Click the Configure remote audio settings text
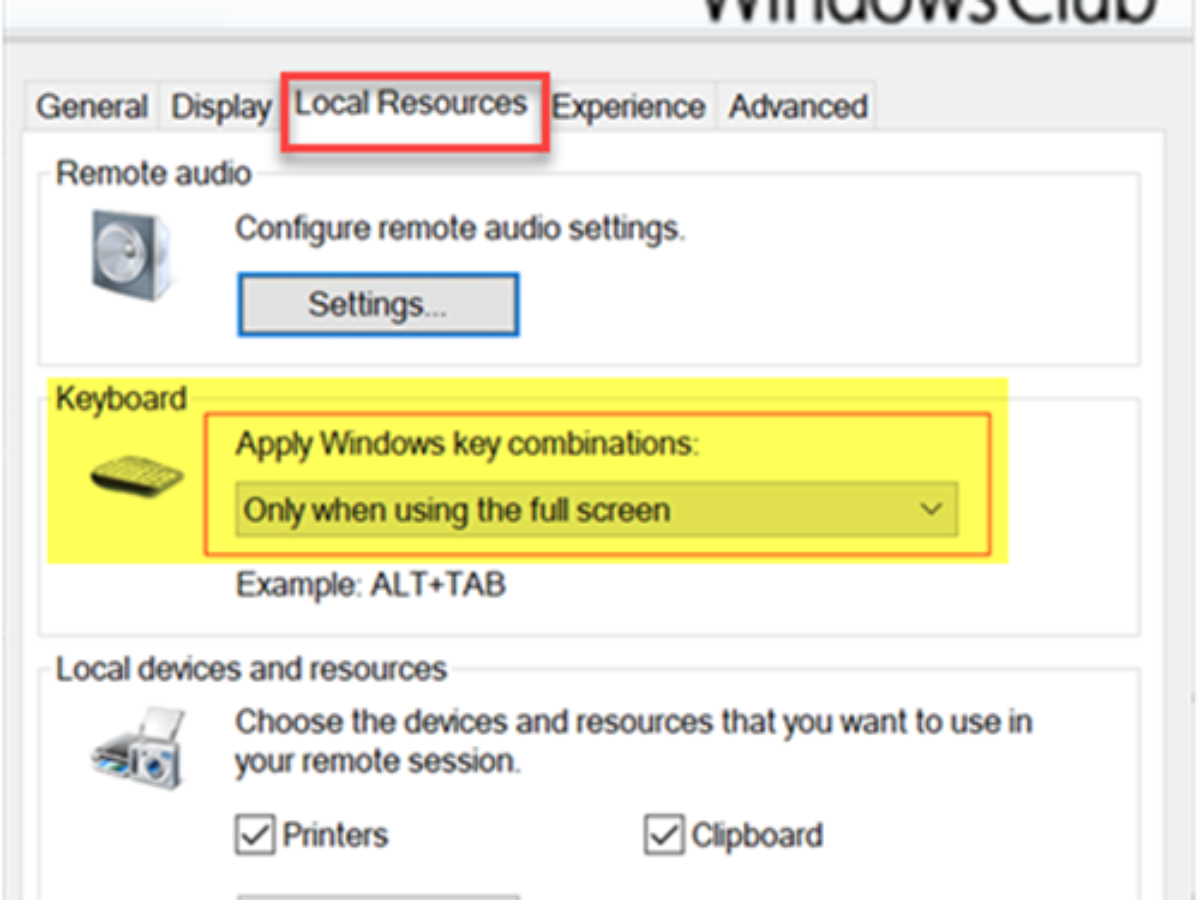This screenshot has width=1200, height=900. tap(460, 229)
